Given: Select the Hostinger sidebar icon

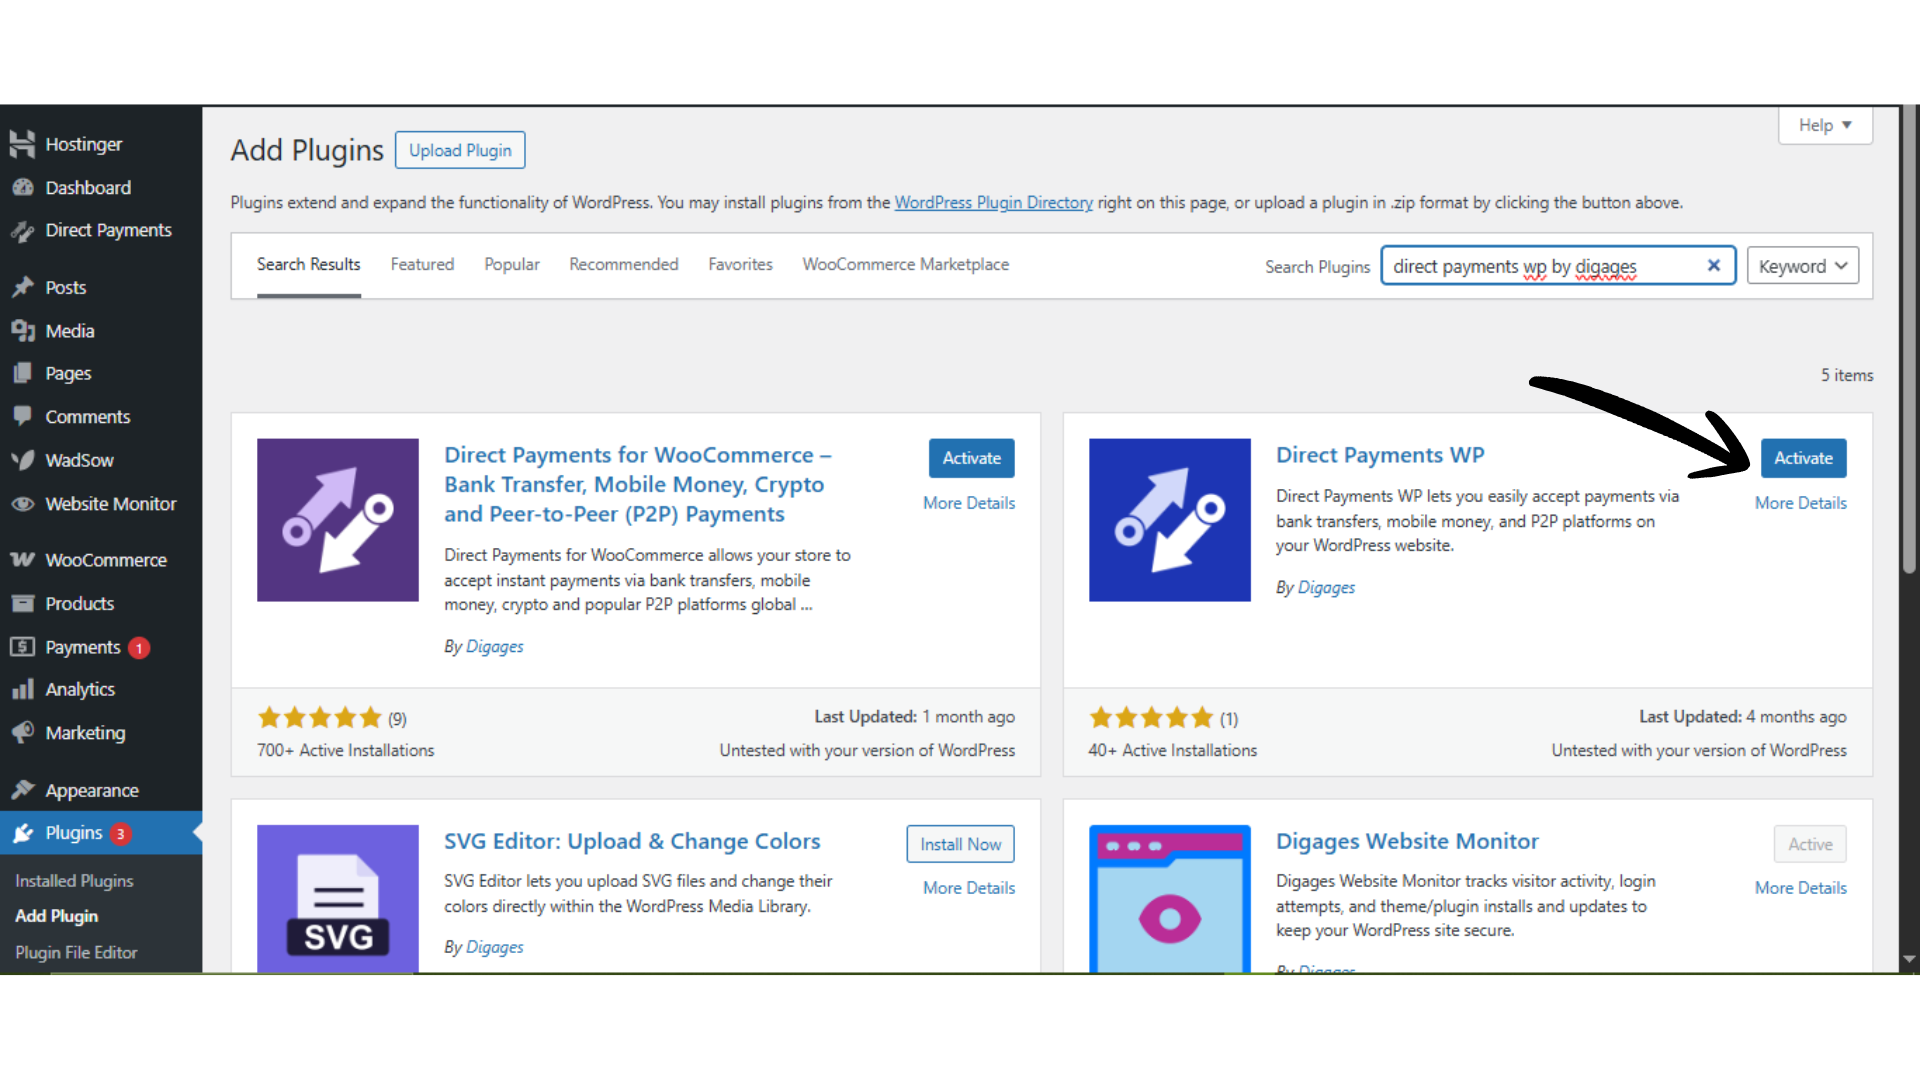Looking at the screenshot, I should tap(22, 143).
